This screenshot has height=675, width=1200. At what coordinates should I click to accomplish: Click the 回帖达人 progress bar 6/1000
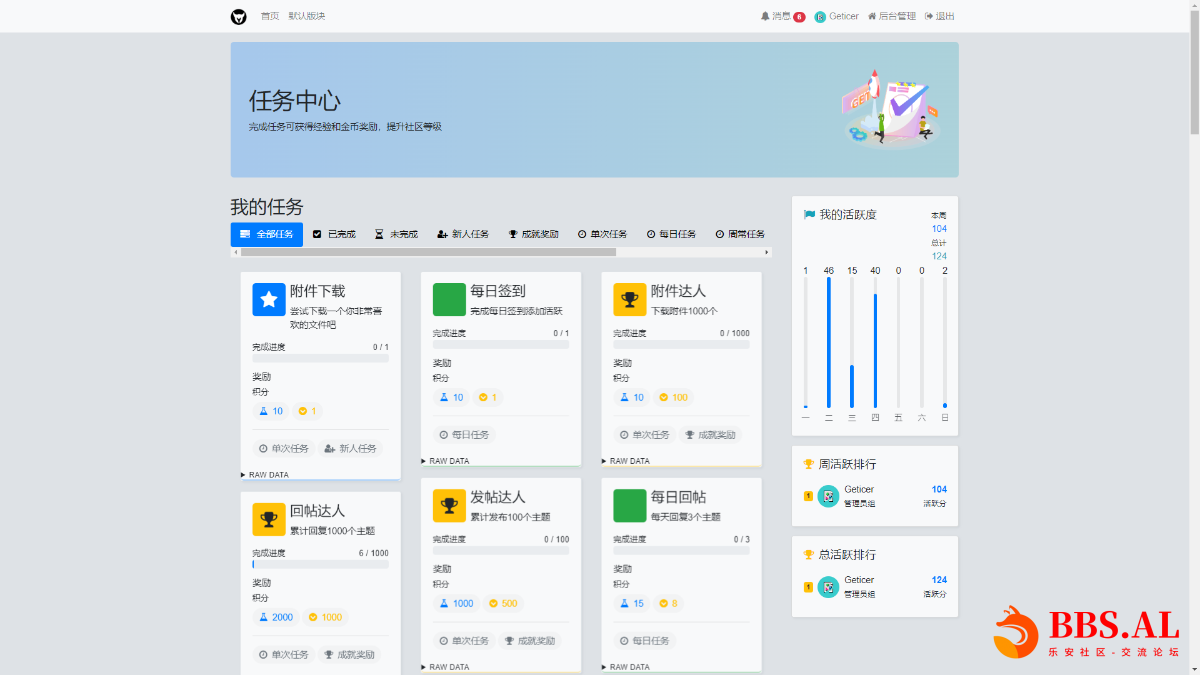pos(320,564)
